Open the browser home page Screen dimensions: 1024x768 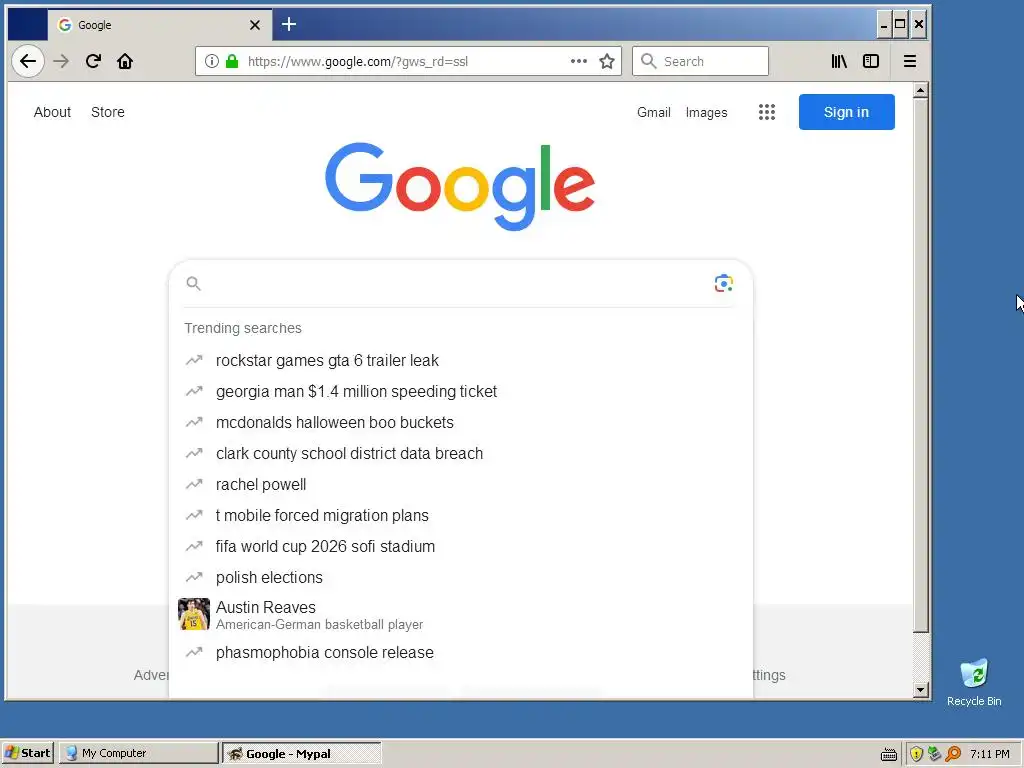click(125, 61)
